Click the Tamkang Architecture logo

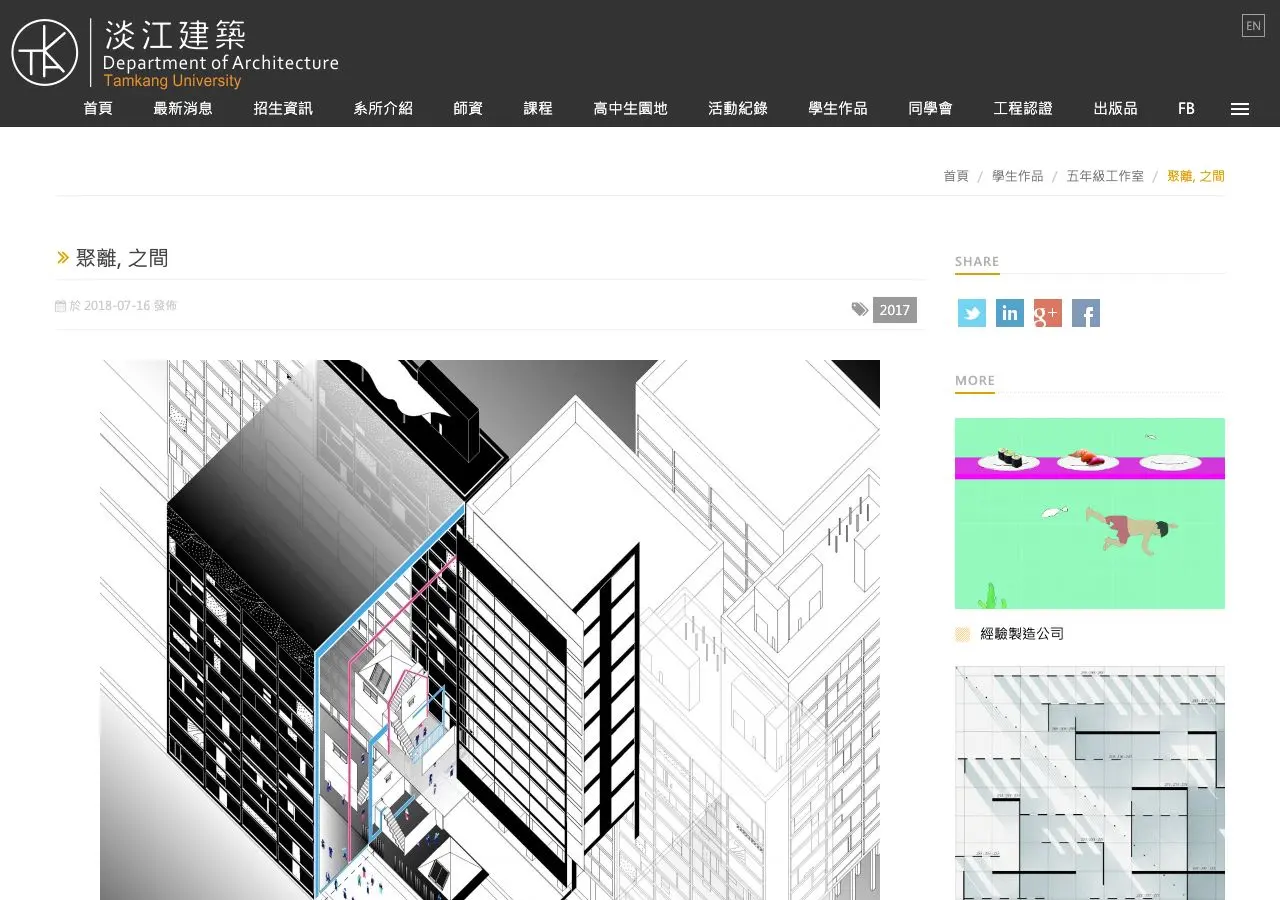point(175,53)
